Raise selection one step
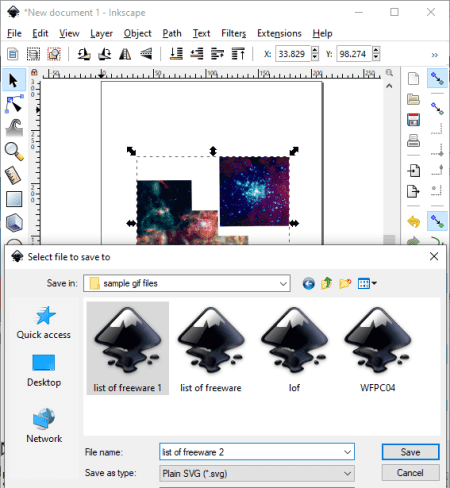The width and height of the screenshot is (450, 488). (217, 54)
